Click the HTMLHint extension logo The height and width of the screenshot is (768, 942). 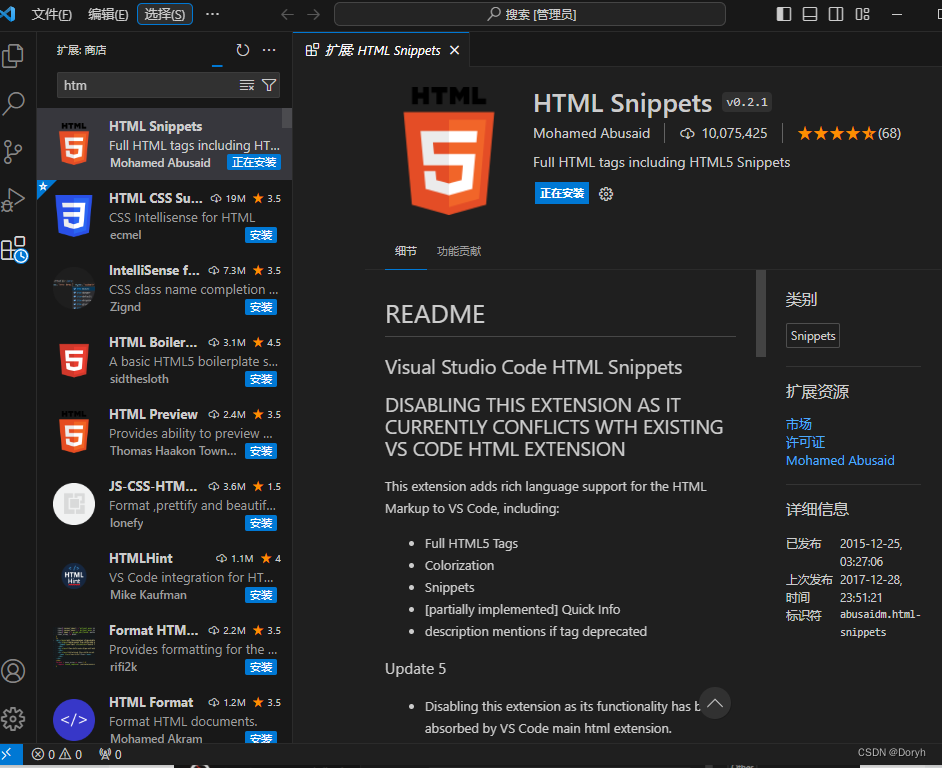pos(74,576)
